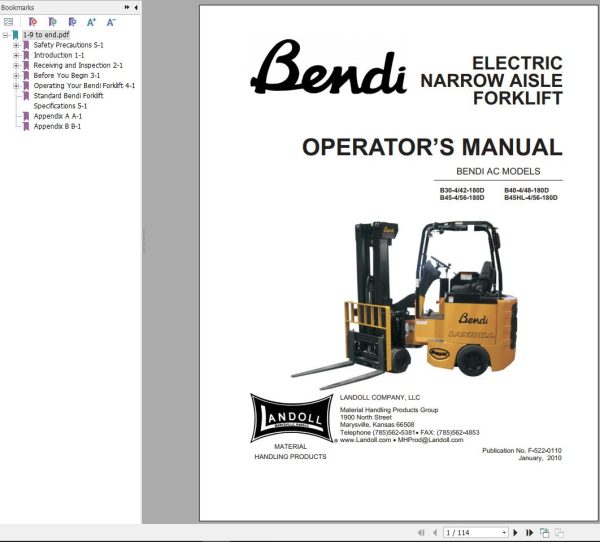Screen dimensions: 600x542
Task: Collapse the Bookmarks panel with left arrow
Action: [136, 7]
